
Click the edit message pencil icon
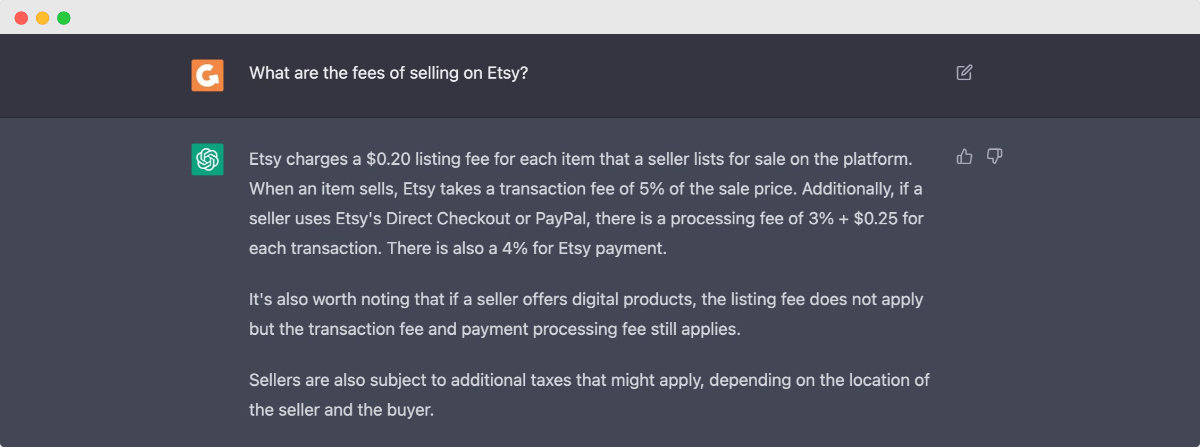pos(964,72)
